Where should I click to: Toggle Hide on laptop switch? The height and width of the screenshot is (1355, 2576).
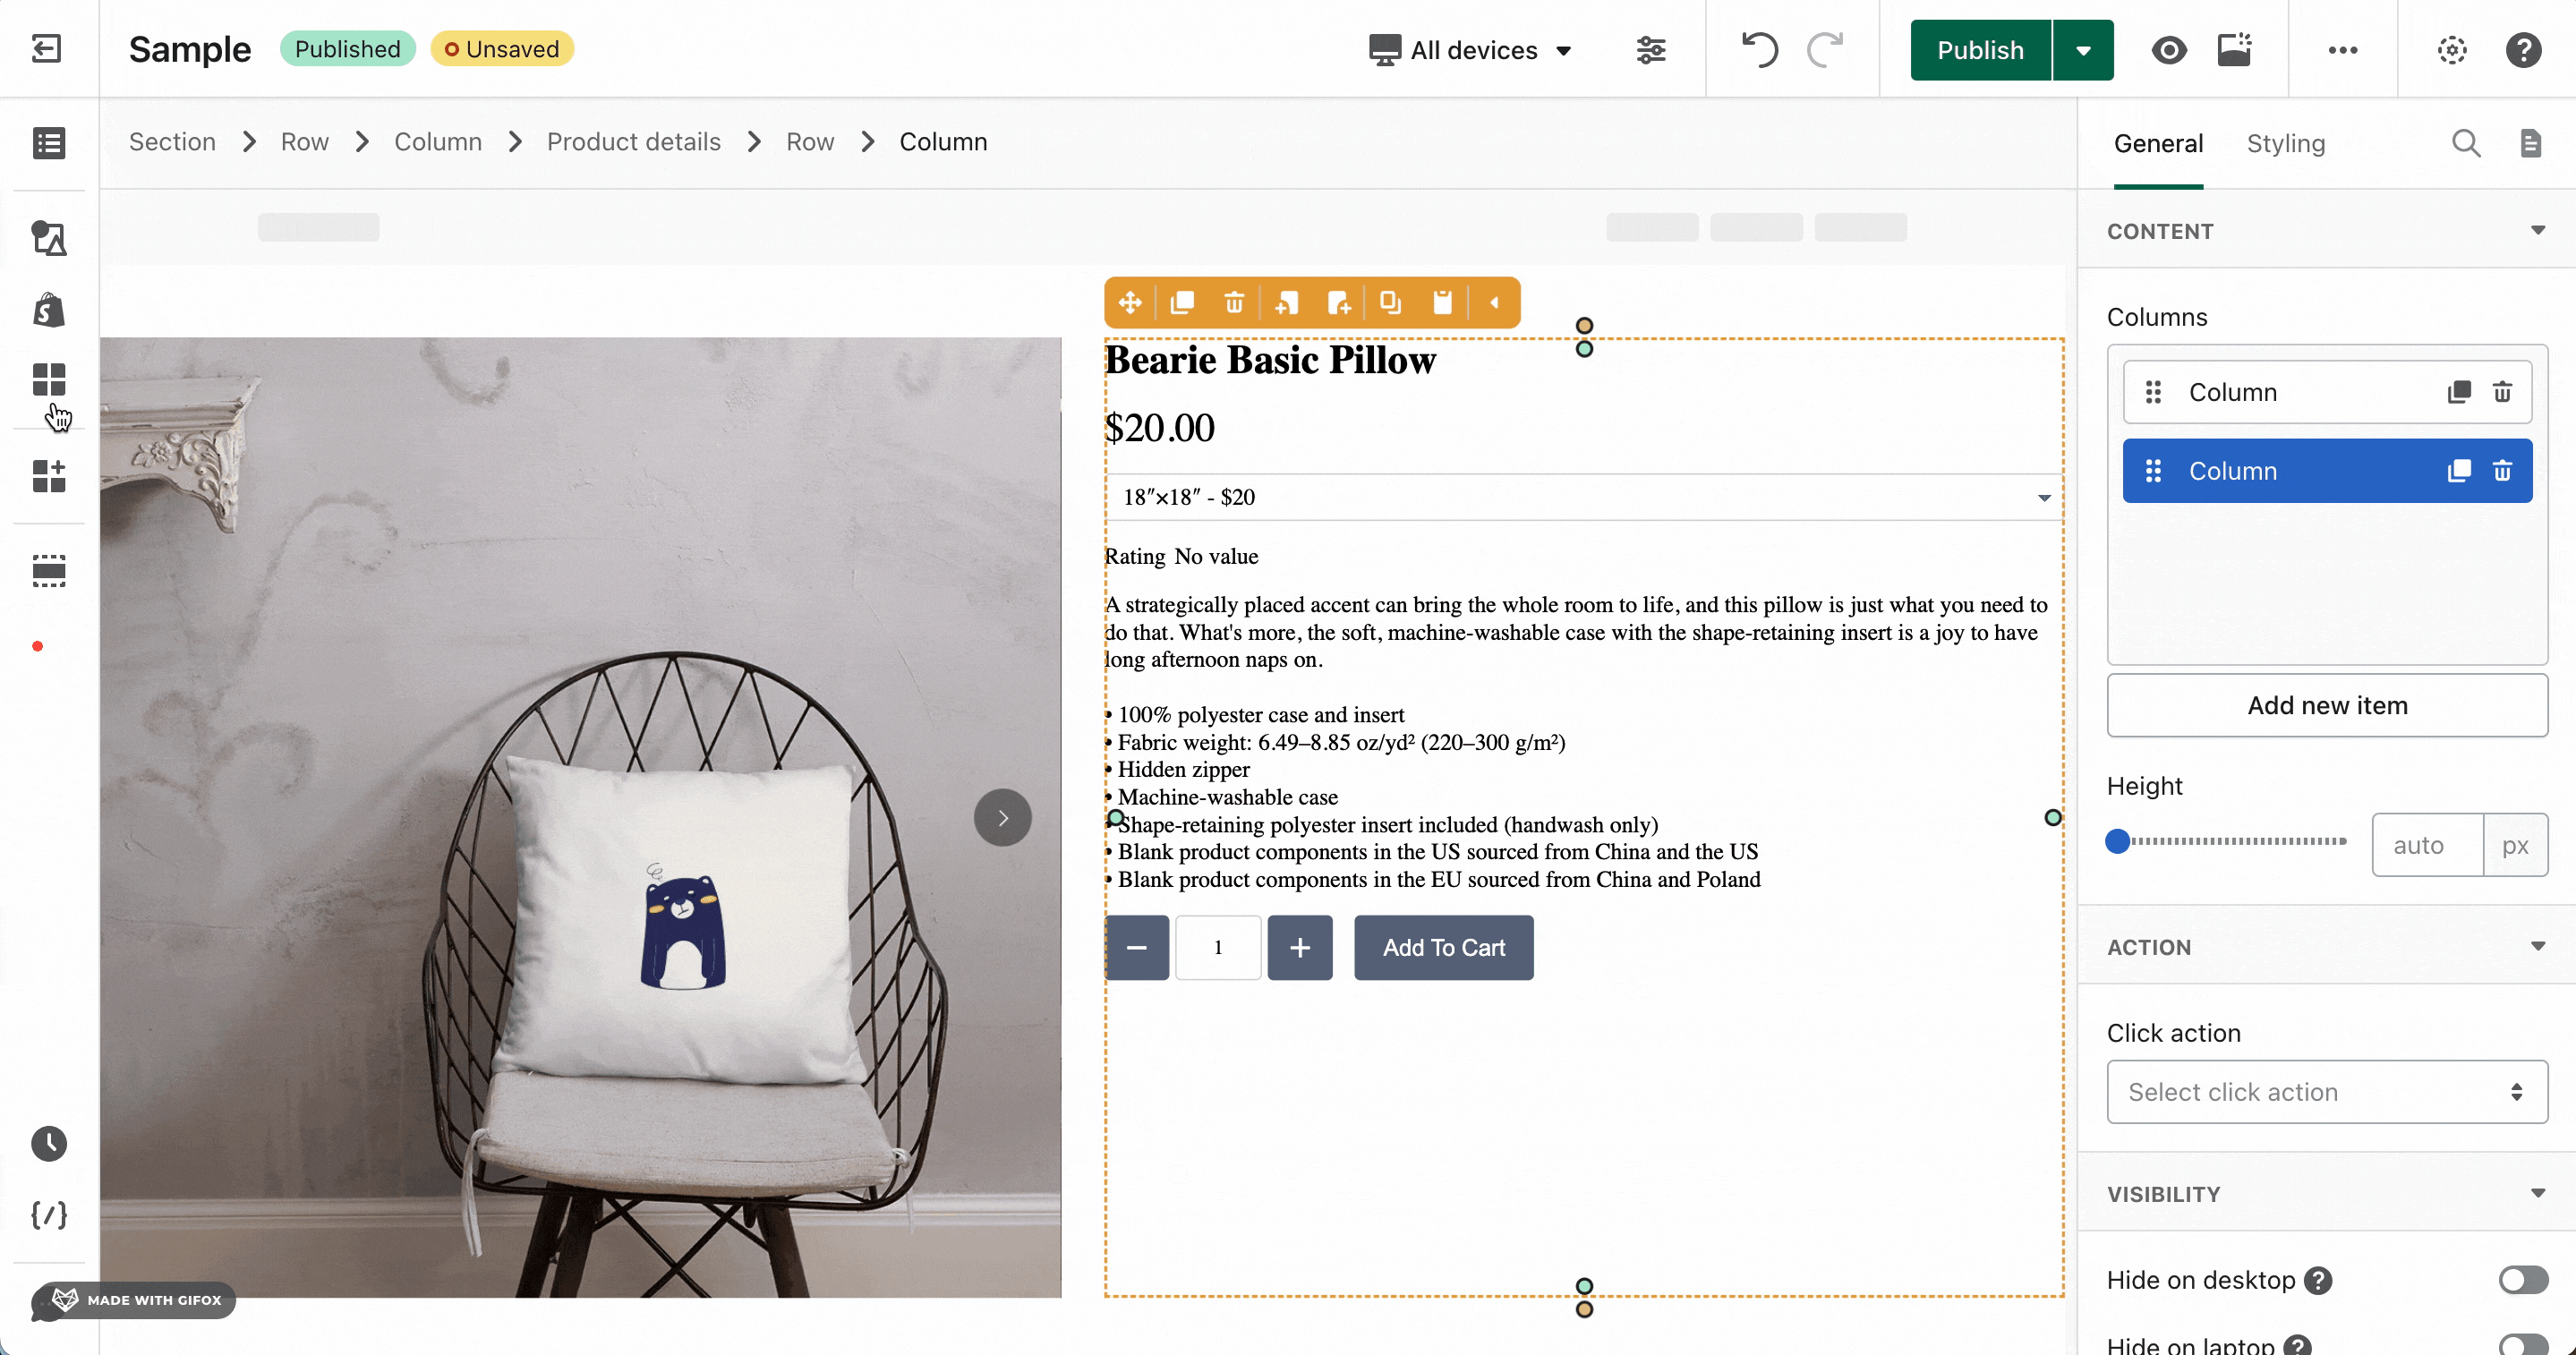pos(2522,1343)
